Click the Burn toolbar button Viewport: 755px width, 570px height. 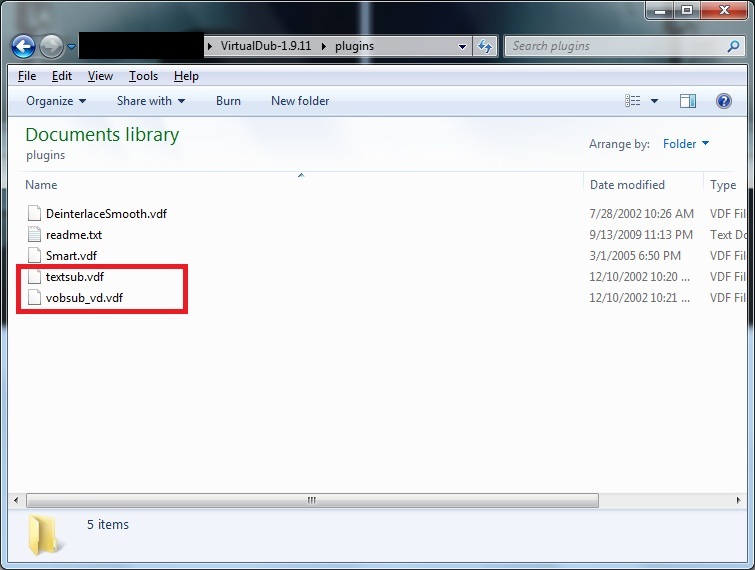pyautogui.click(x=228, y=101)
